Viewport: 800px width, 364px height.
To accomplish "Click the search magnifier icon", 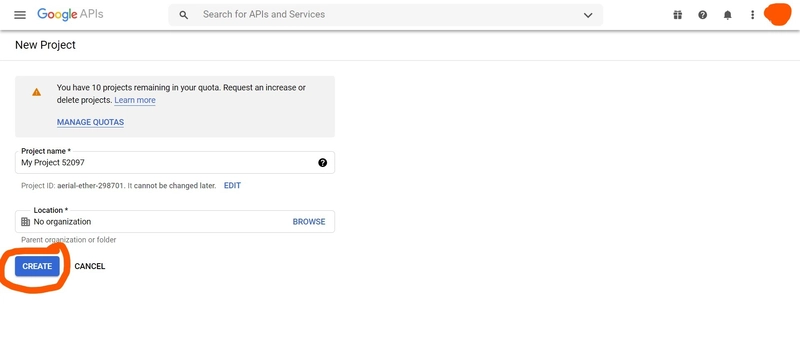I will [184, 15].
